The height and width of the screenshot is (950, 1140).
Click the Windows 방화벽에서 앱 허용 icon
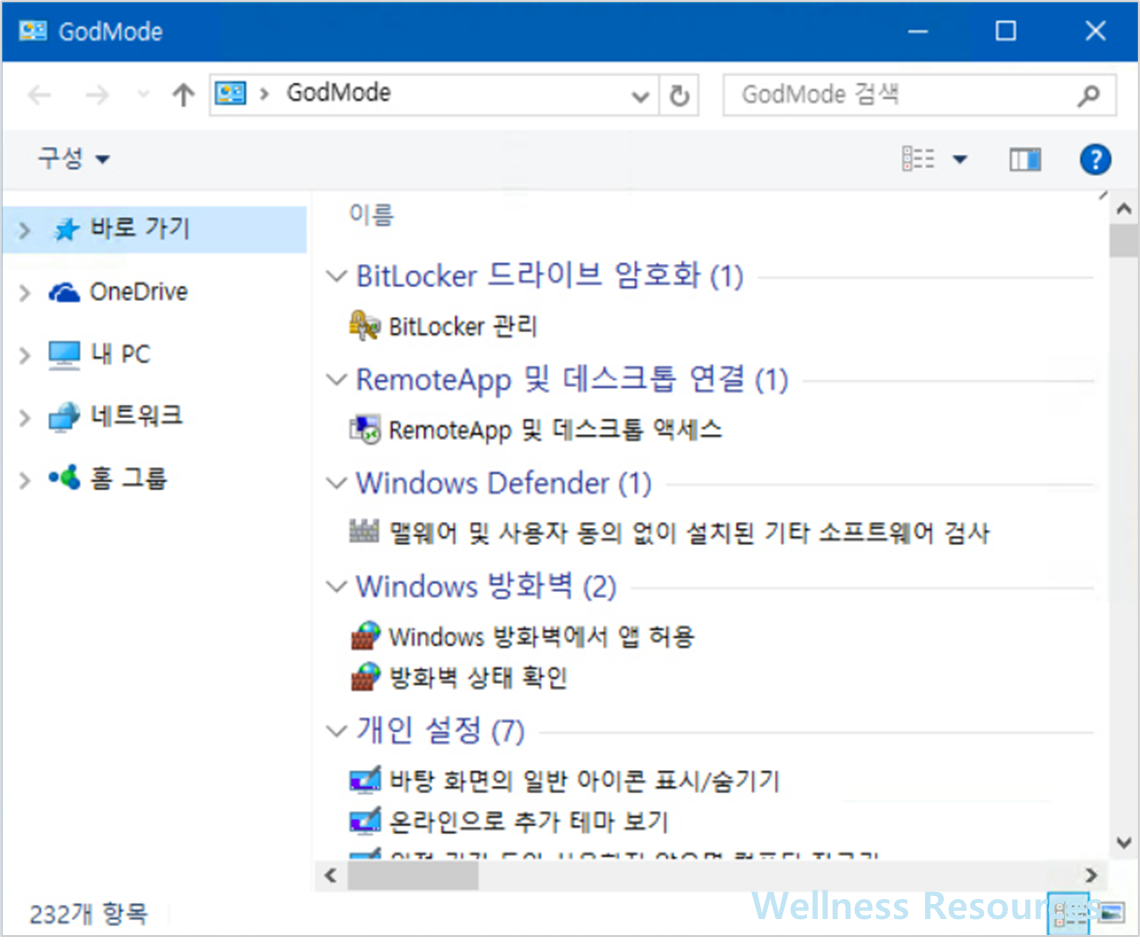click(x=365, y=636)
